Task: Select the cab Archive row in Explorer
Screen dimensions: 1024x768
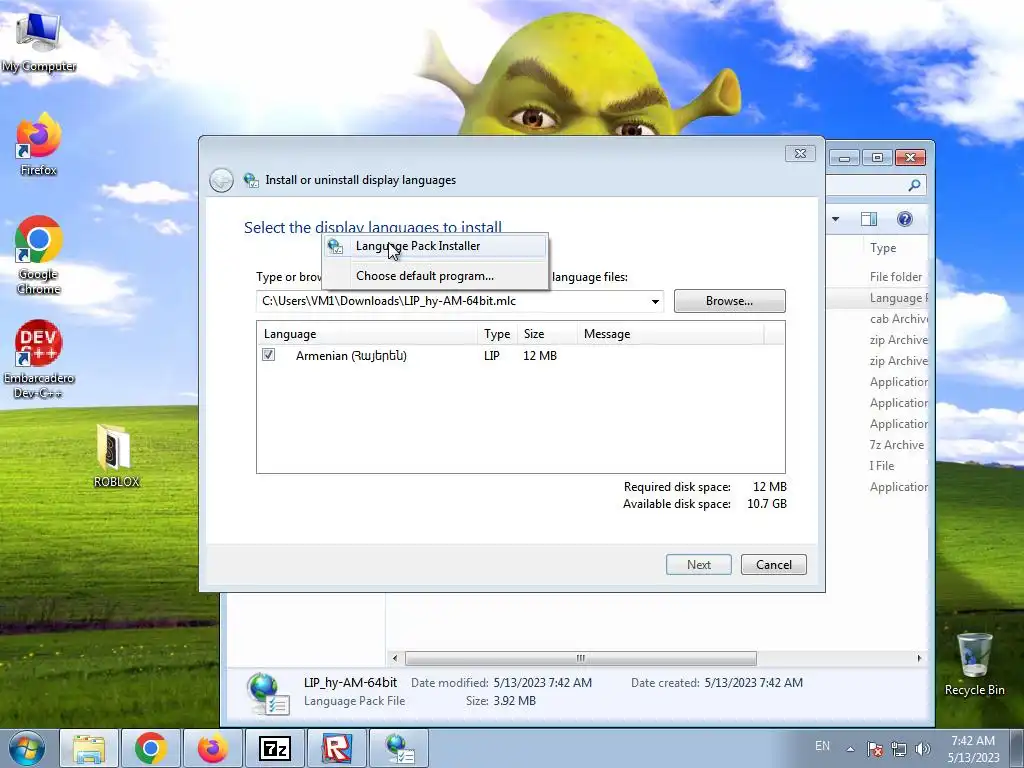Action: (x=899, y=319)
